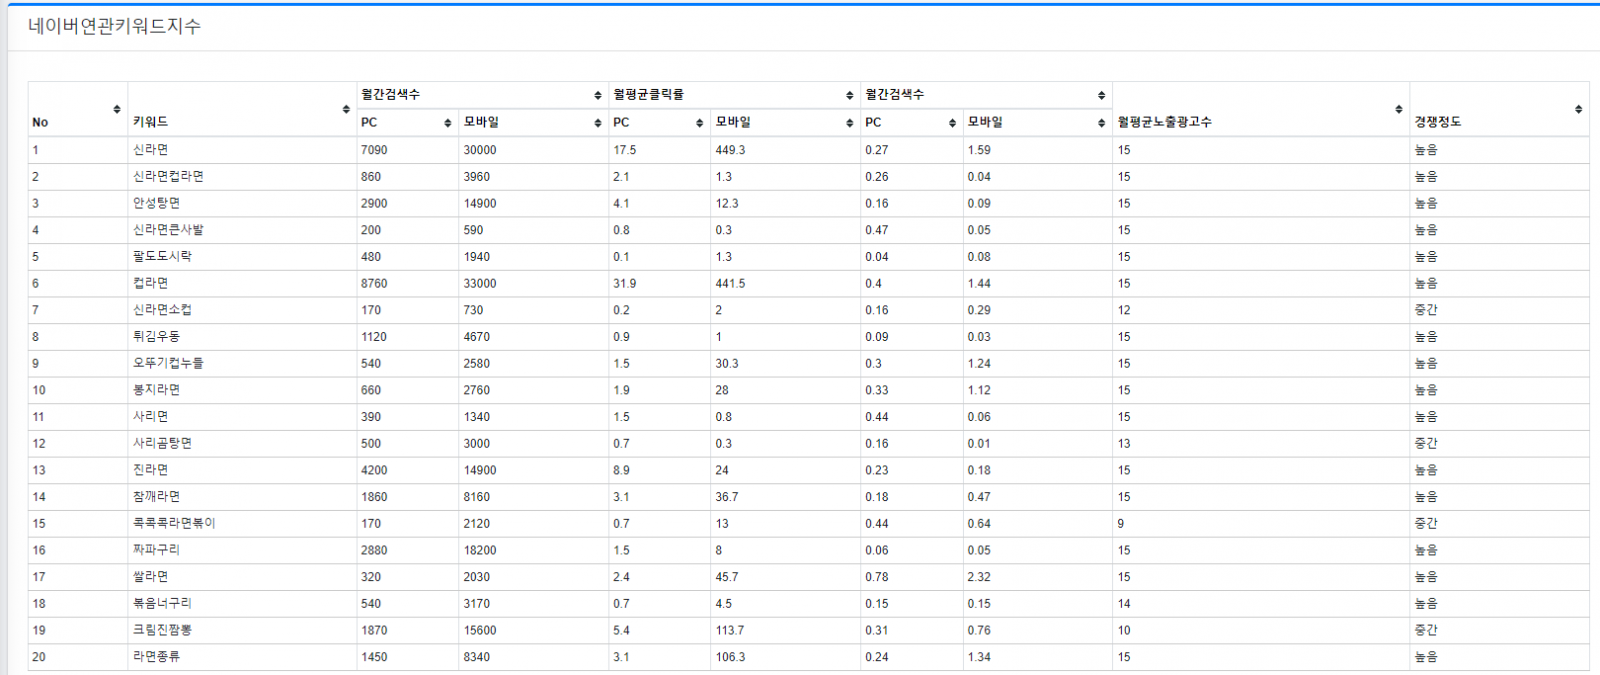This screenshot has height=675, width=1600.
Task: Sort table by No column arrows
Action: tap(117, 109)
